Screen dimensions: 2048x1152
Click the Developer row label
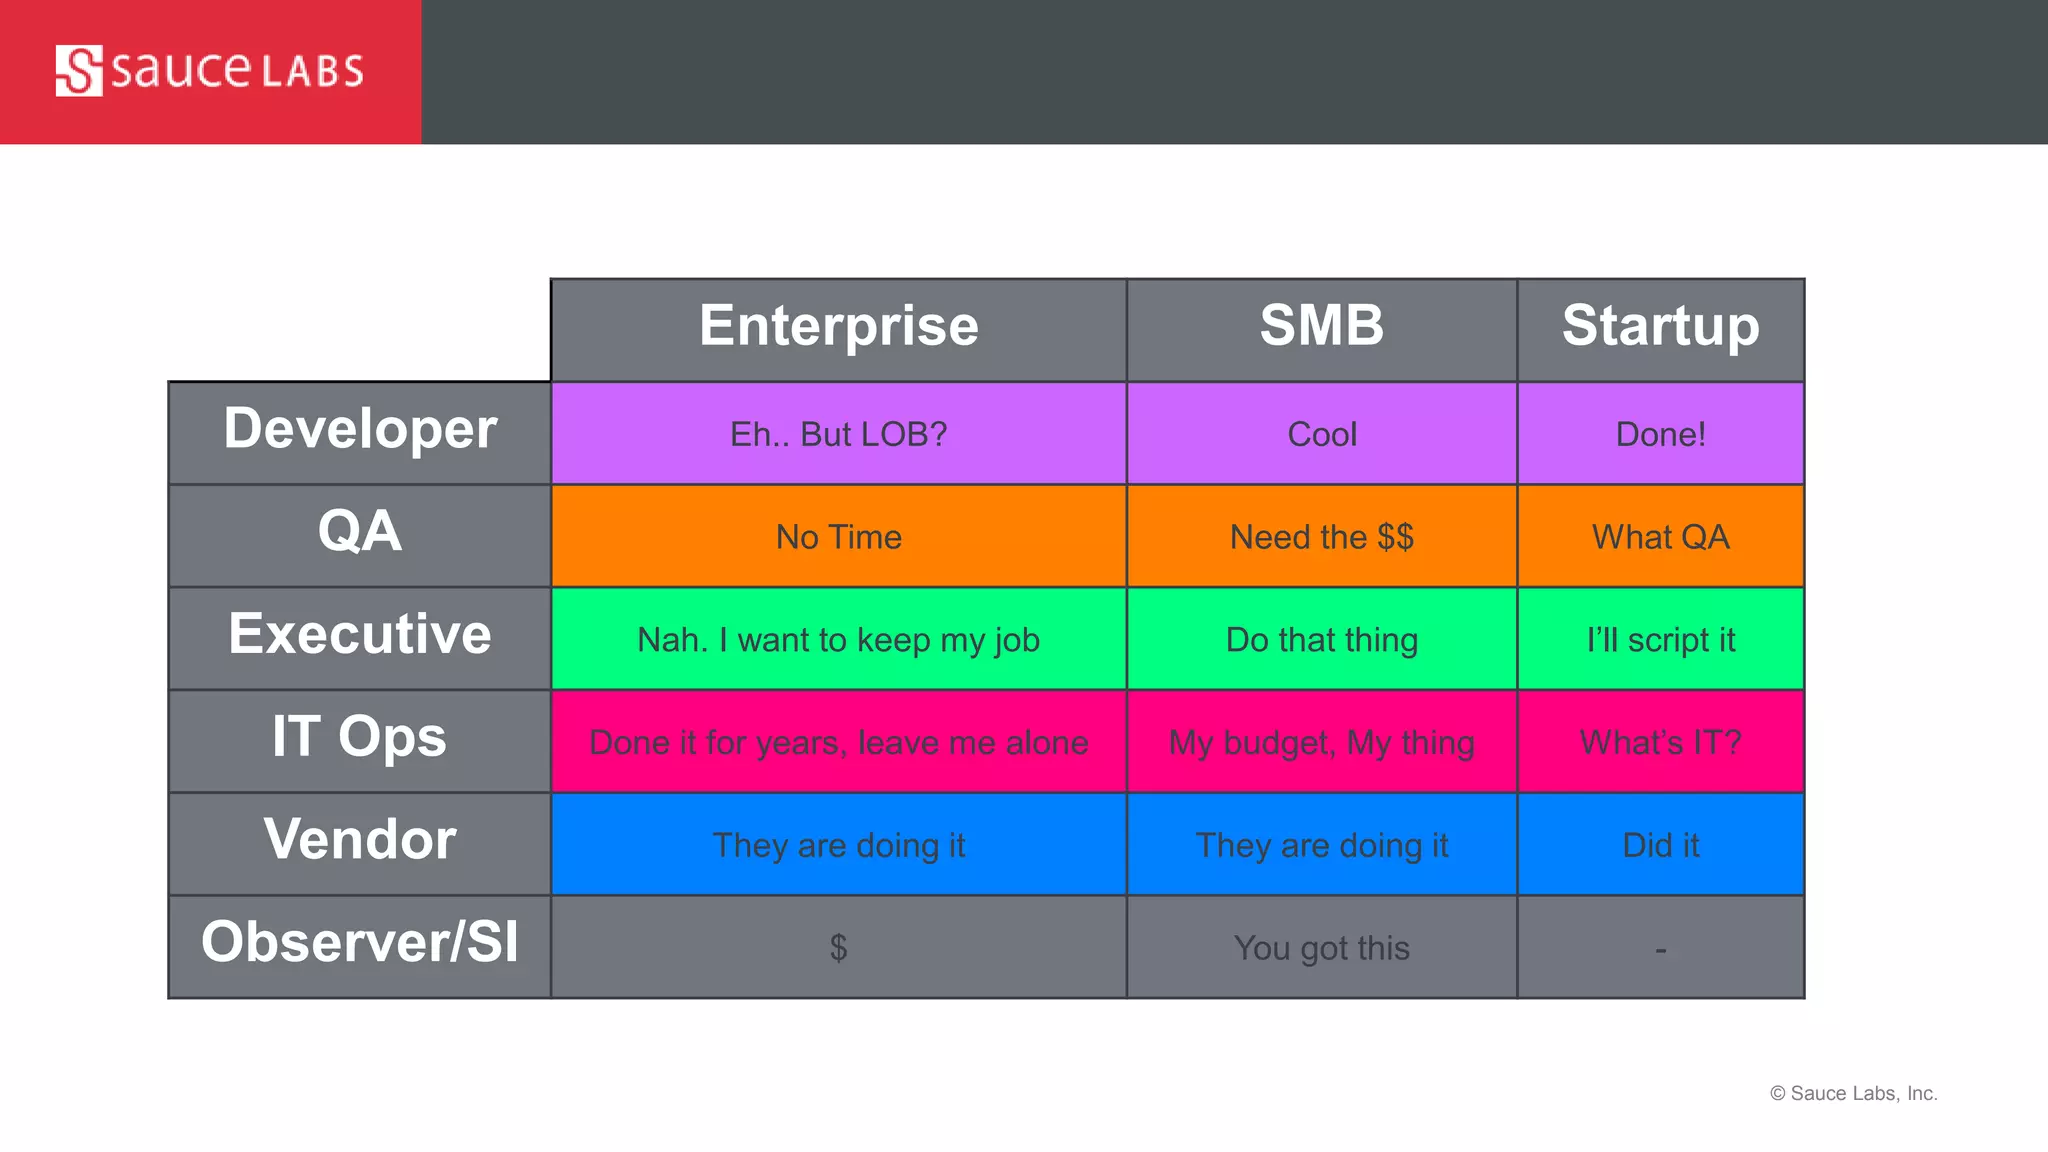360,433
